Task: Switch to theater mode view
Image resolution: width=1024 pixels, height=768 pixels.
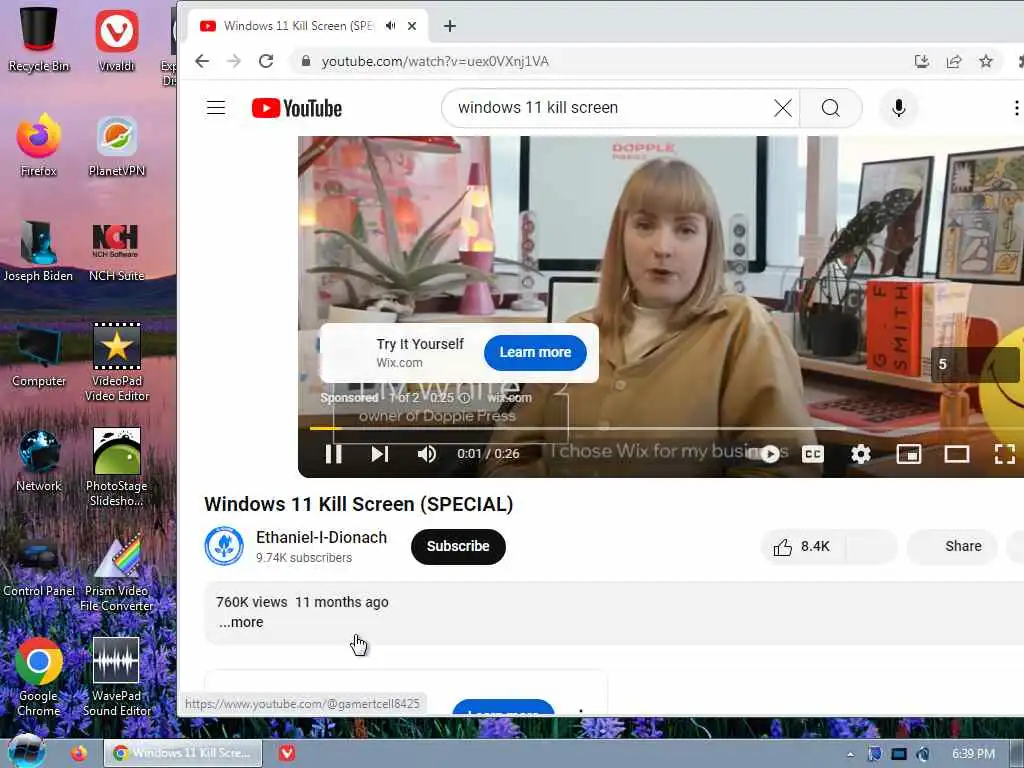Action: point(957,453)
